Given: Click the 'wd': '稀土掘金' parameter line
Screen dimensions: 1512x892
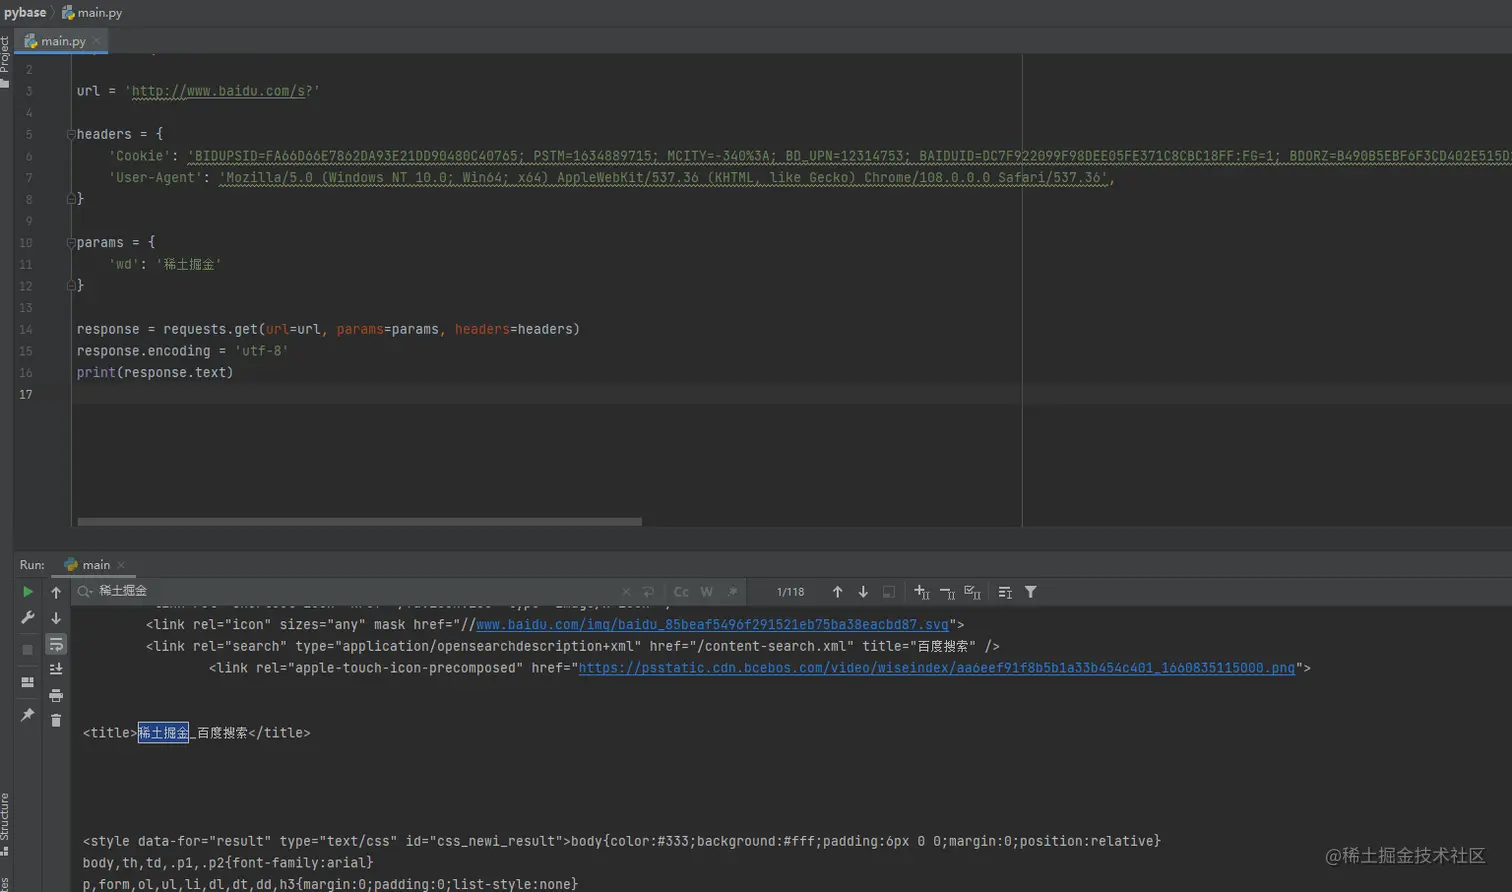Looking at the screenshot, I should [x=165, y=264].
